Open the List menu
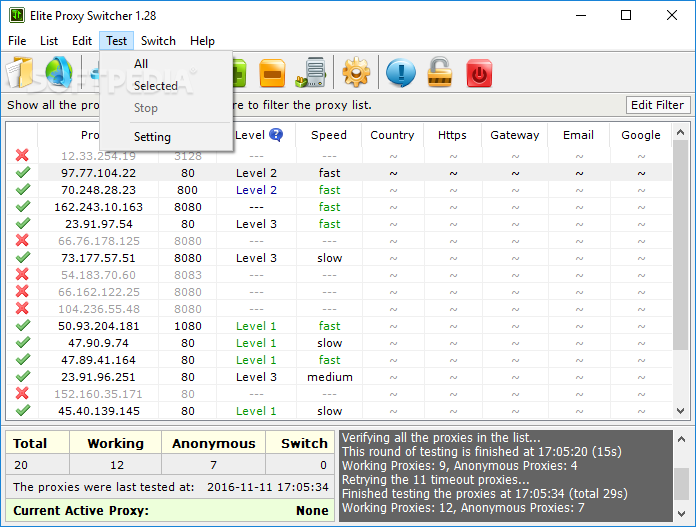This screenshot has width=696, height=527. point(49,41)
